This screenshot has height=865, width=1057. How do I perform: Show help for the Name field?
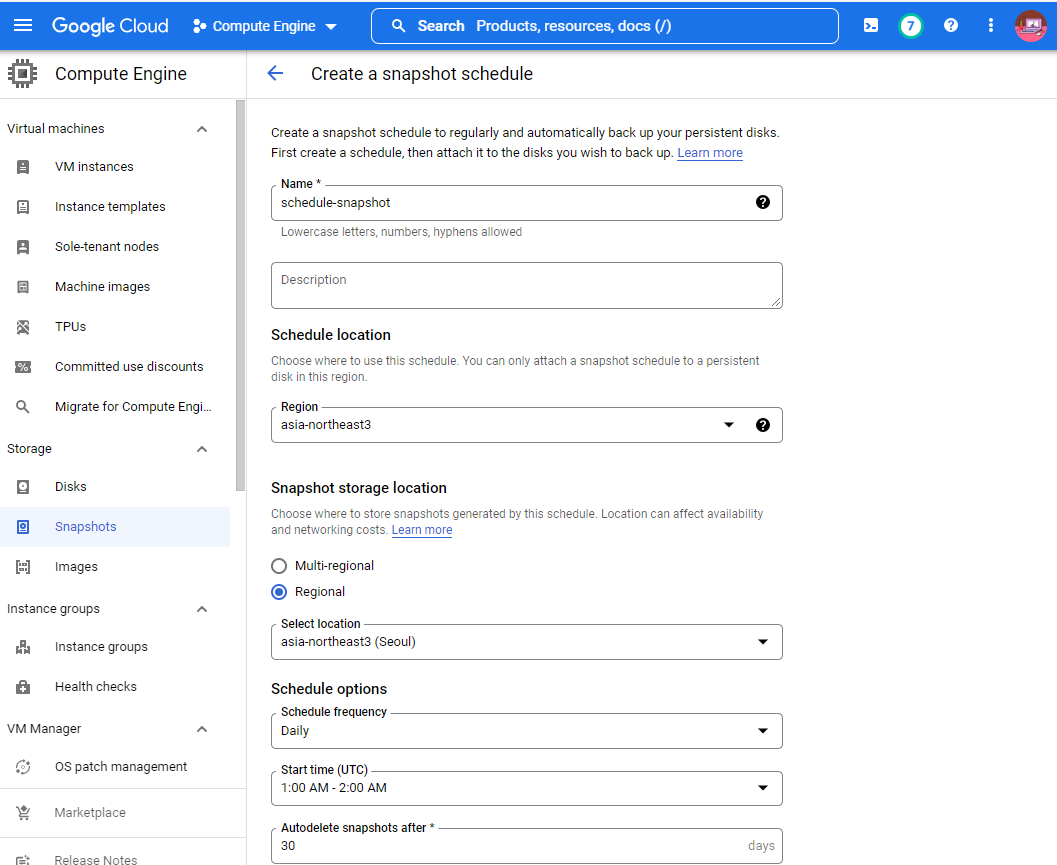coord(762,202)
